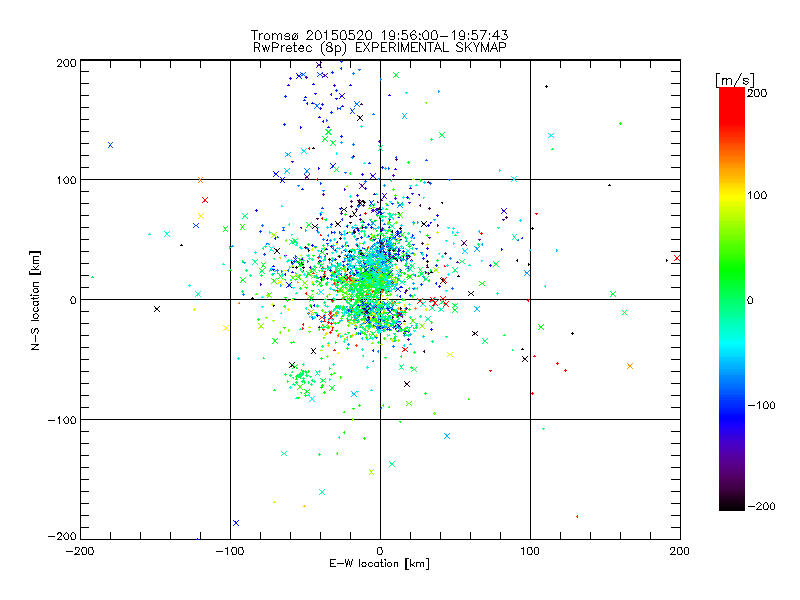
Task: Click the colorbar label '100'
Action: pos(757,195)
